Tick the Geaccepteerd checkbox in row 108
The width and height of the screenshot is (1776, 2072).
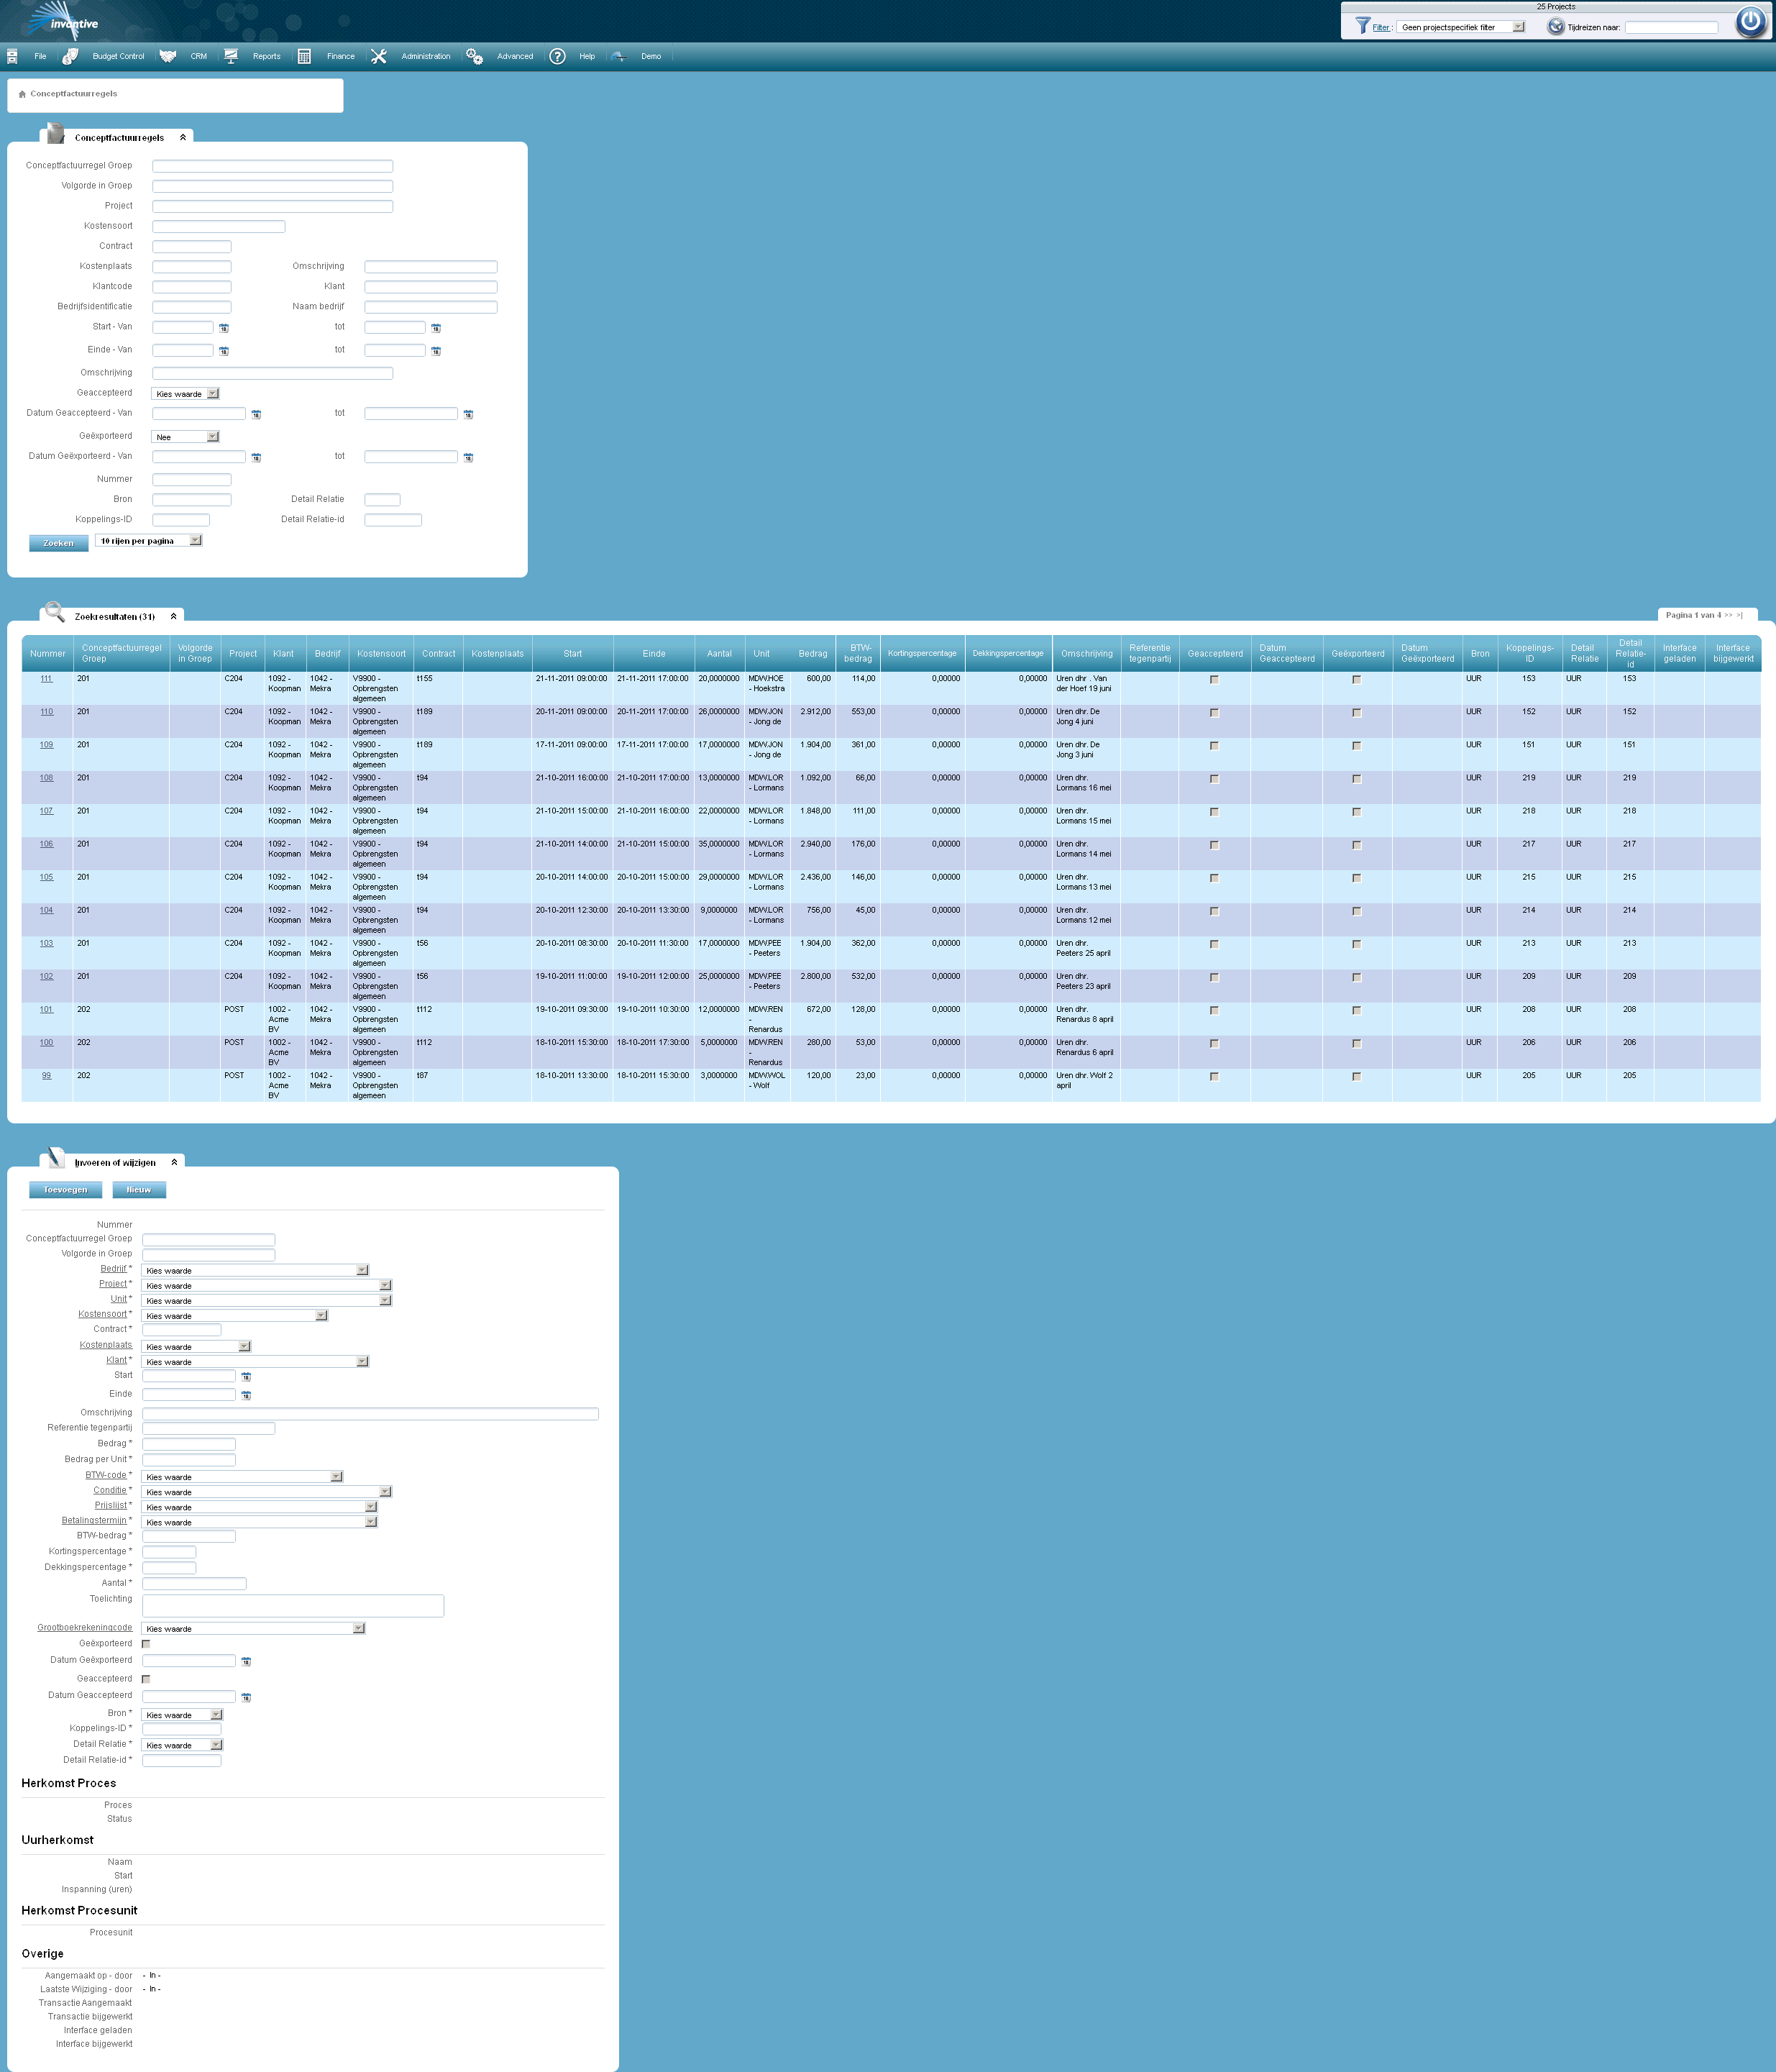(1214, 779)
